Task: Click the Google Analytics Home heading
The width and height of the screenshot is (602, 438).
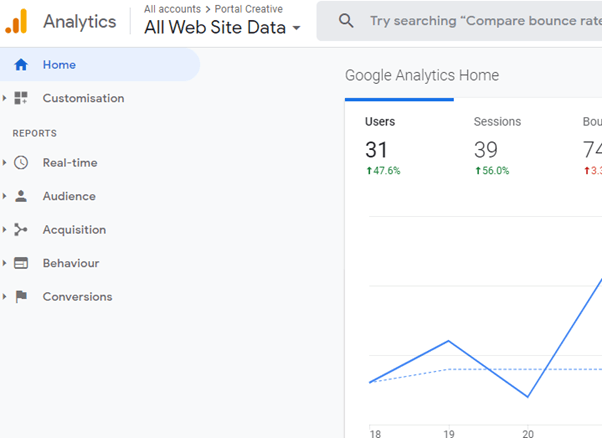Action: pos(422,75)
